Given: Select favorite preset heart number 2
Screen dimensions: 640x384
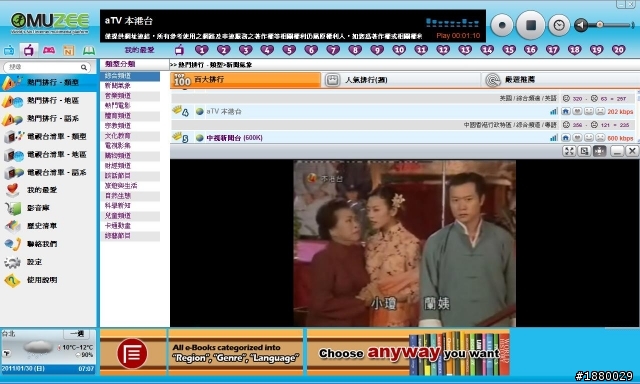Looking at the screenshot, I should tap(223, 50).
